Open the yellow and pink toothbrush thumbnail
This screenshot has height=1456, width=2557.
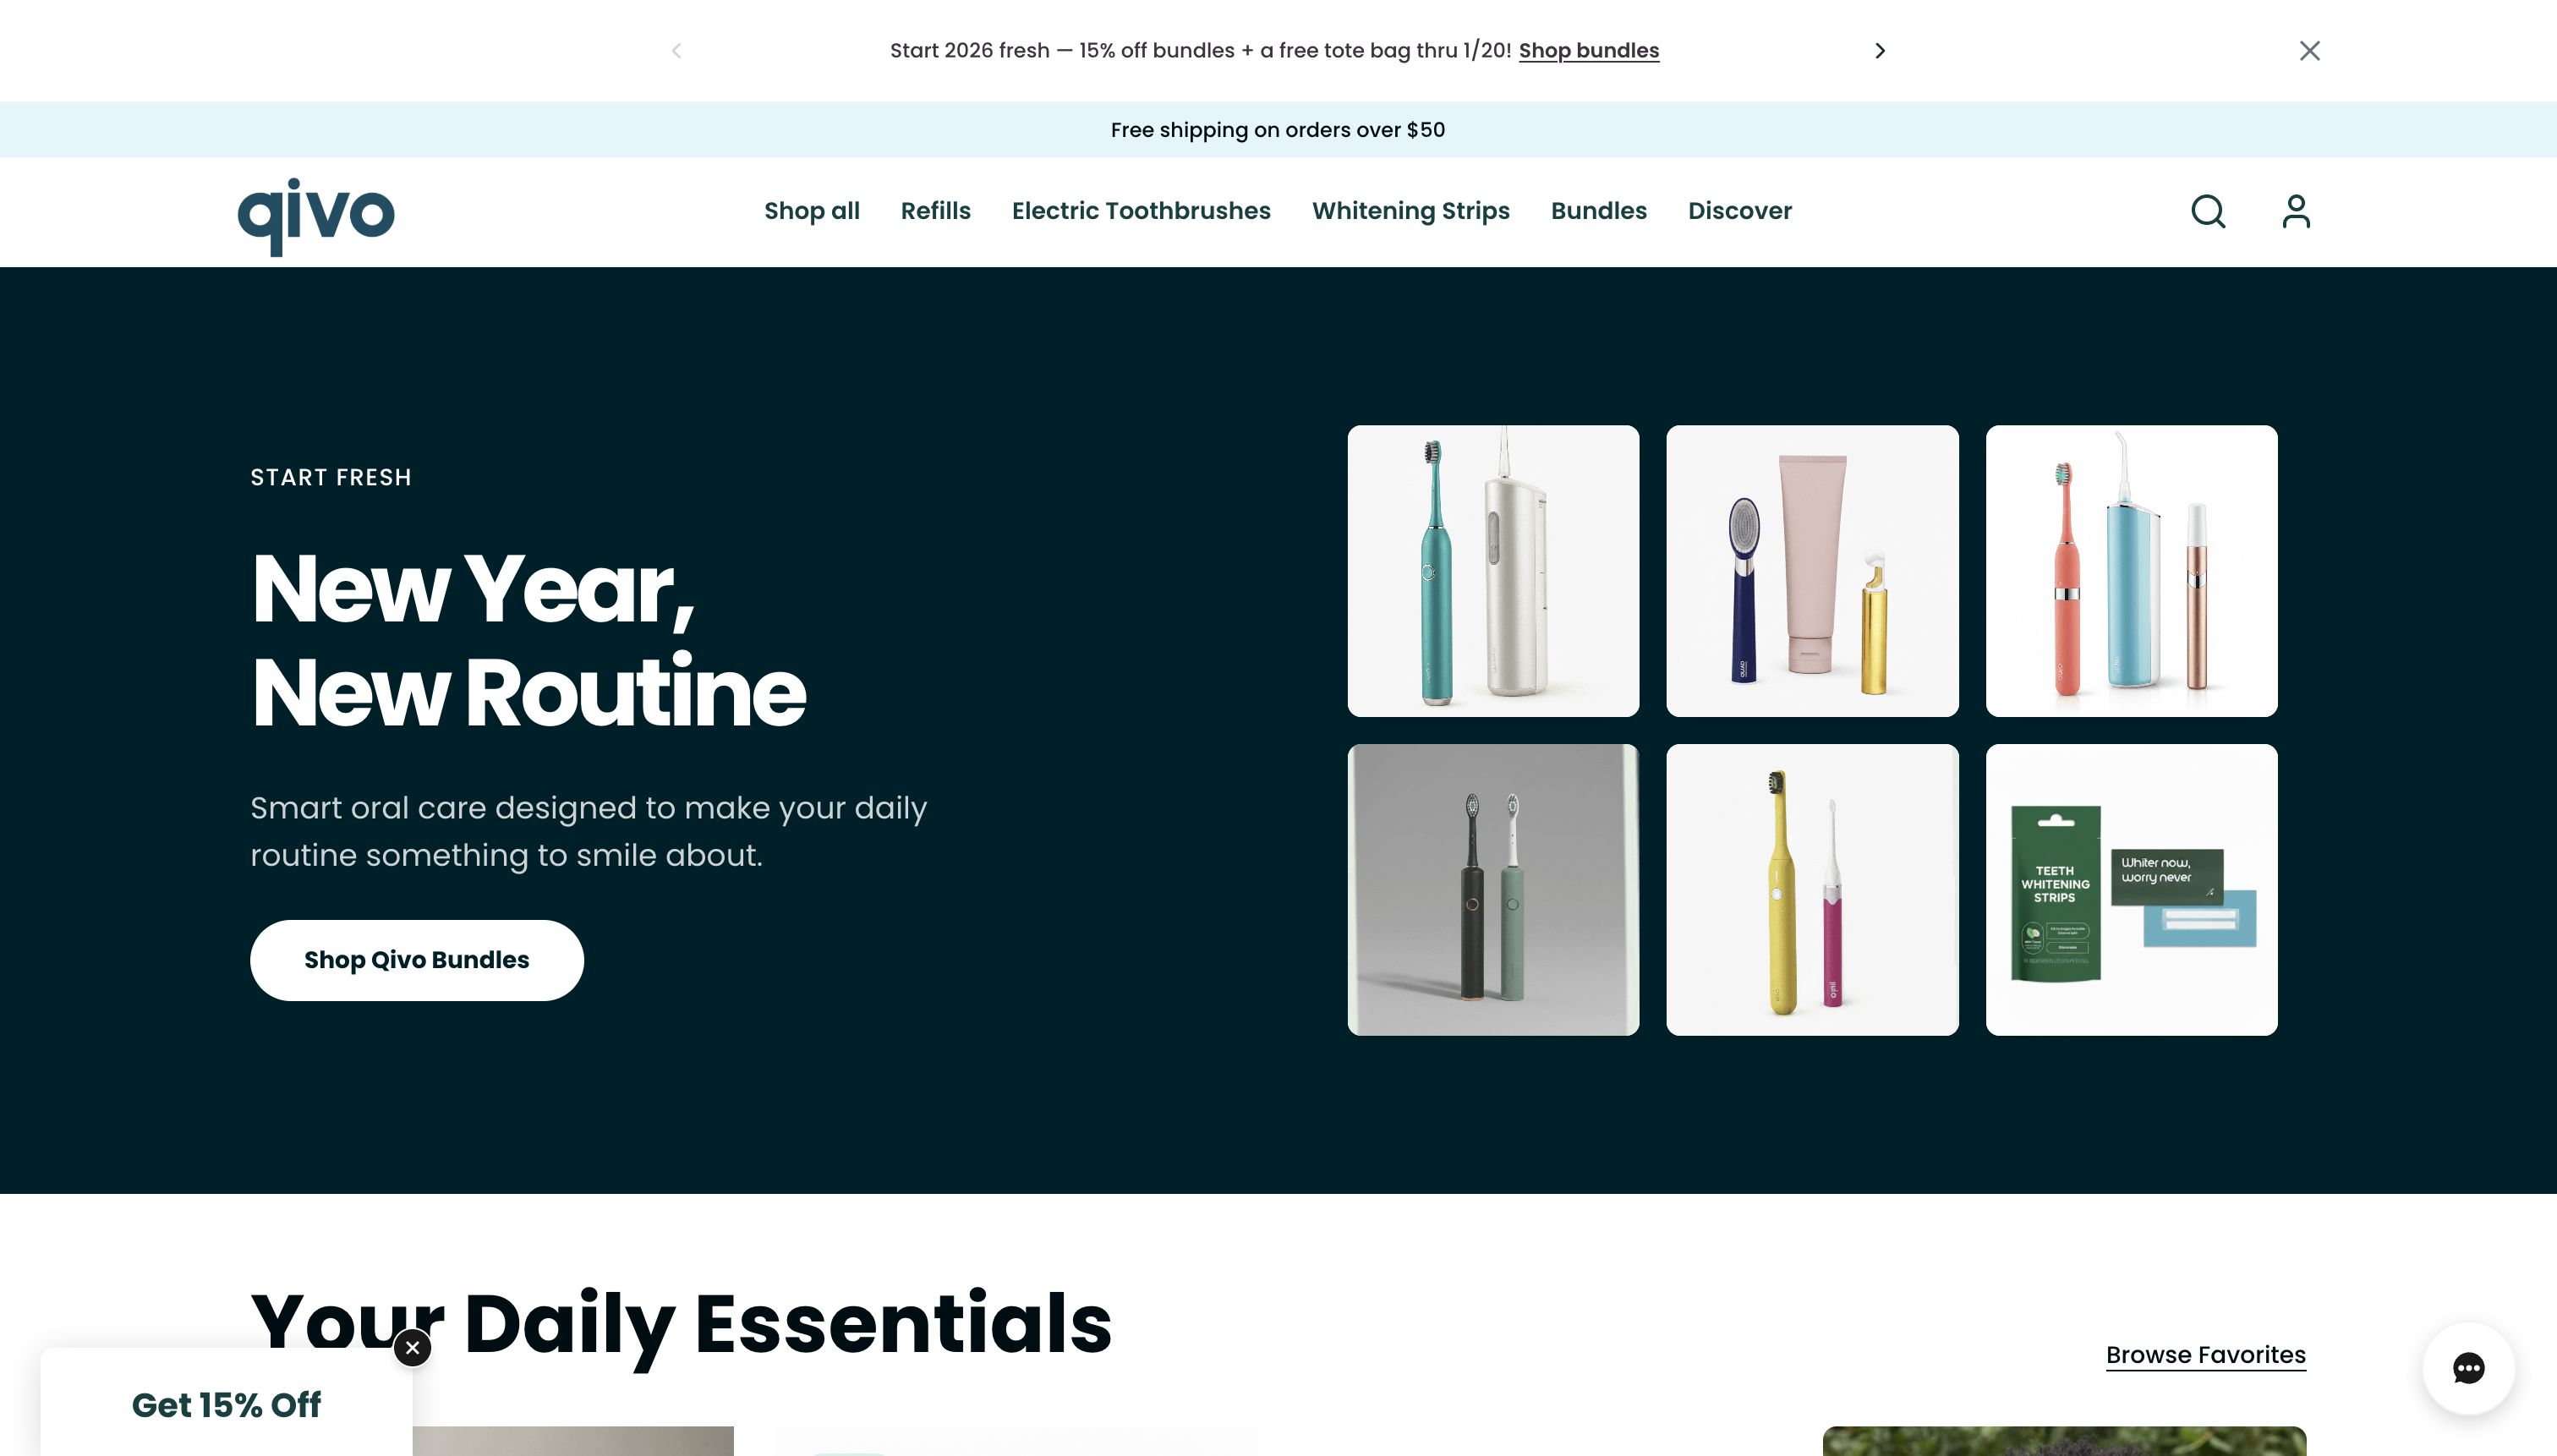coord(1812,889)
